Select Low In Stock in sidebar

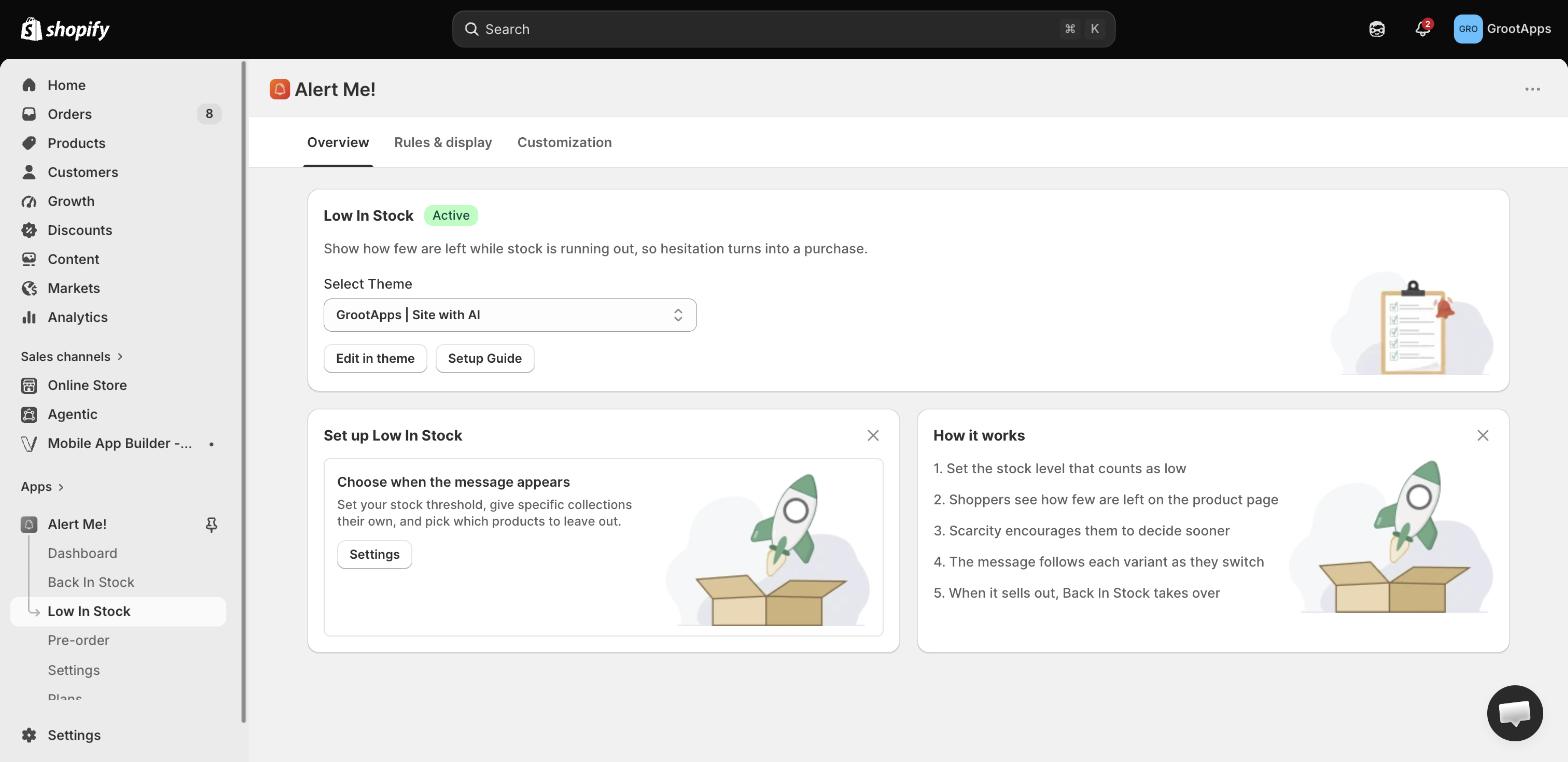(x=118, y=611)
